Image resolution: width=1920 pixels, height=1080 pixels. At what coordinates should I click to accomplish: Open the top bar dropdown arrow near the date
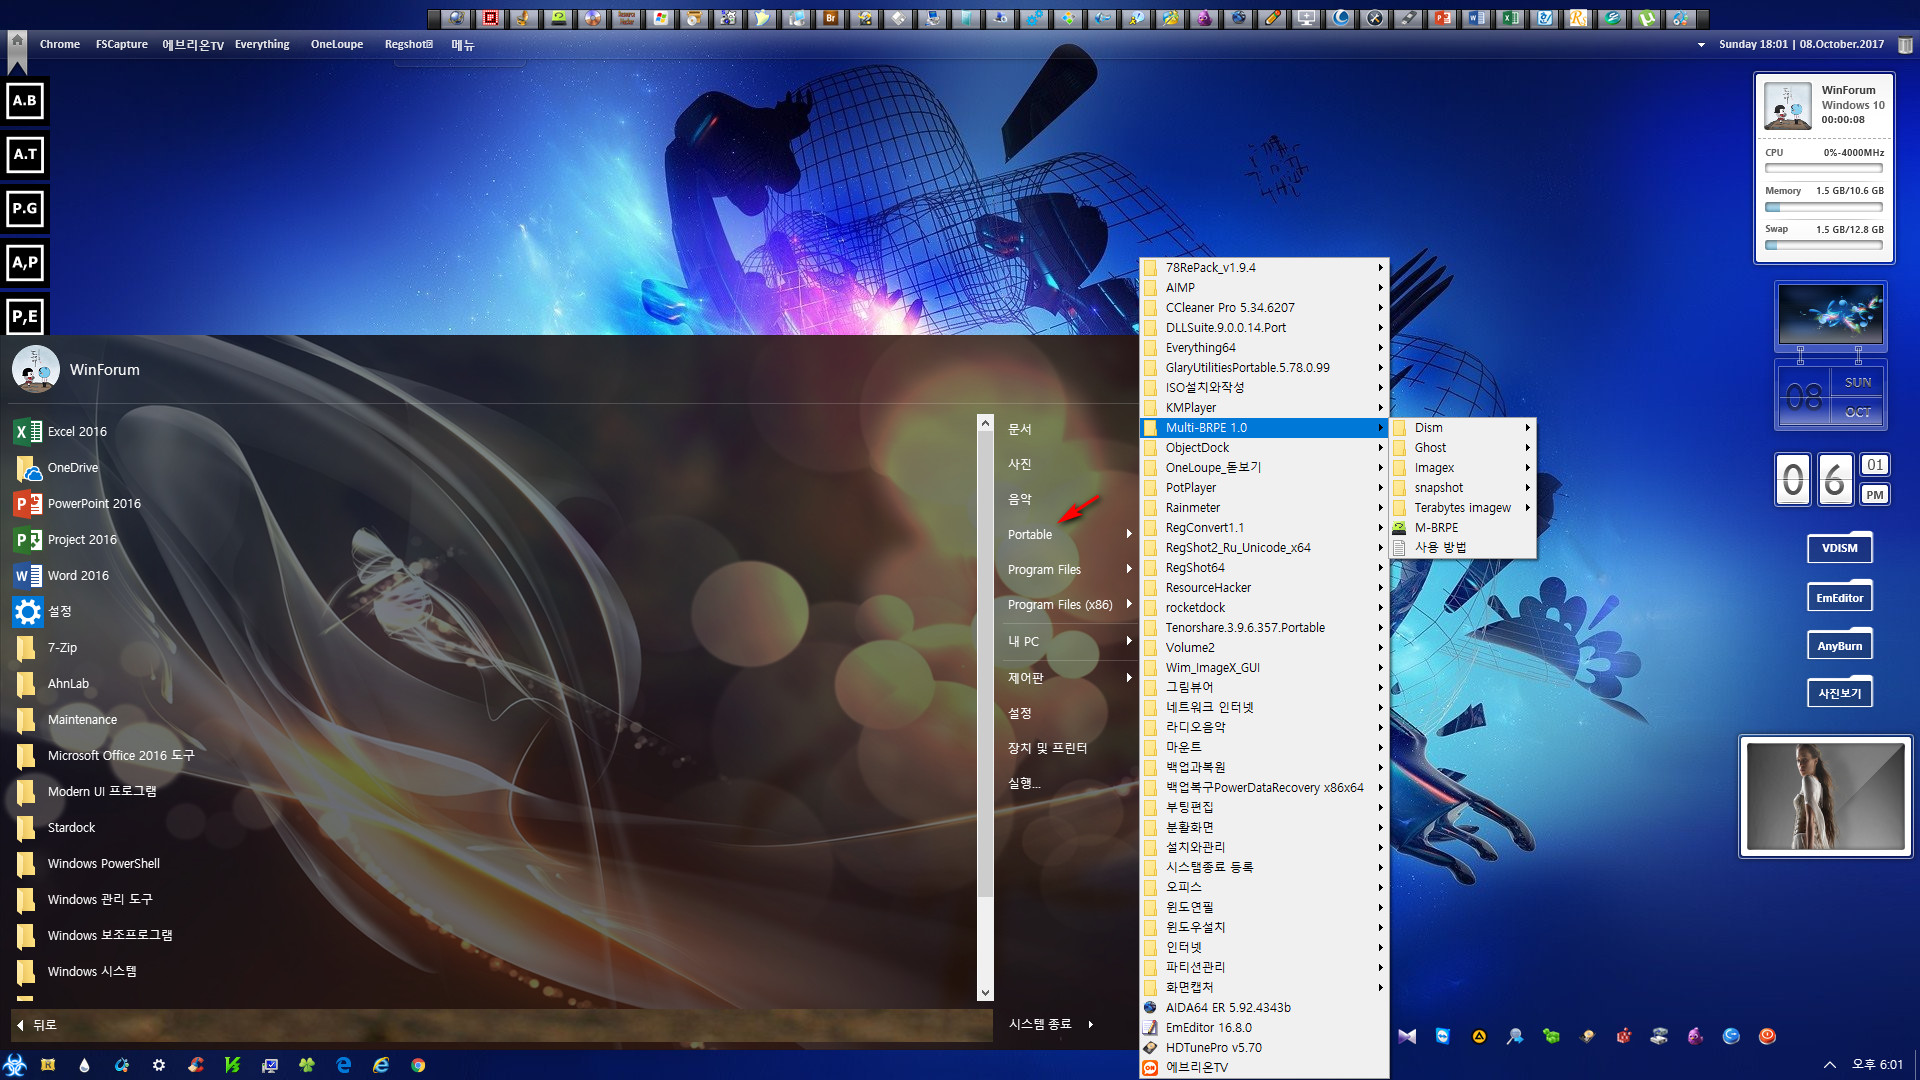pyautogui.click(x=1701, y=45)
